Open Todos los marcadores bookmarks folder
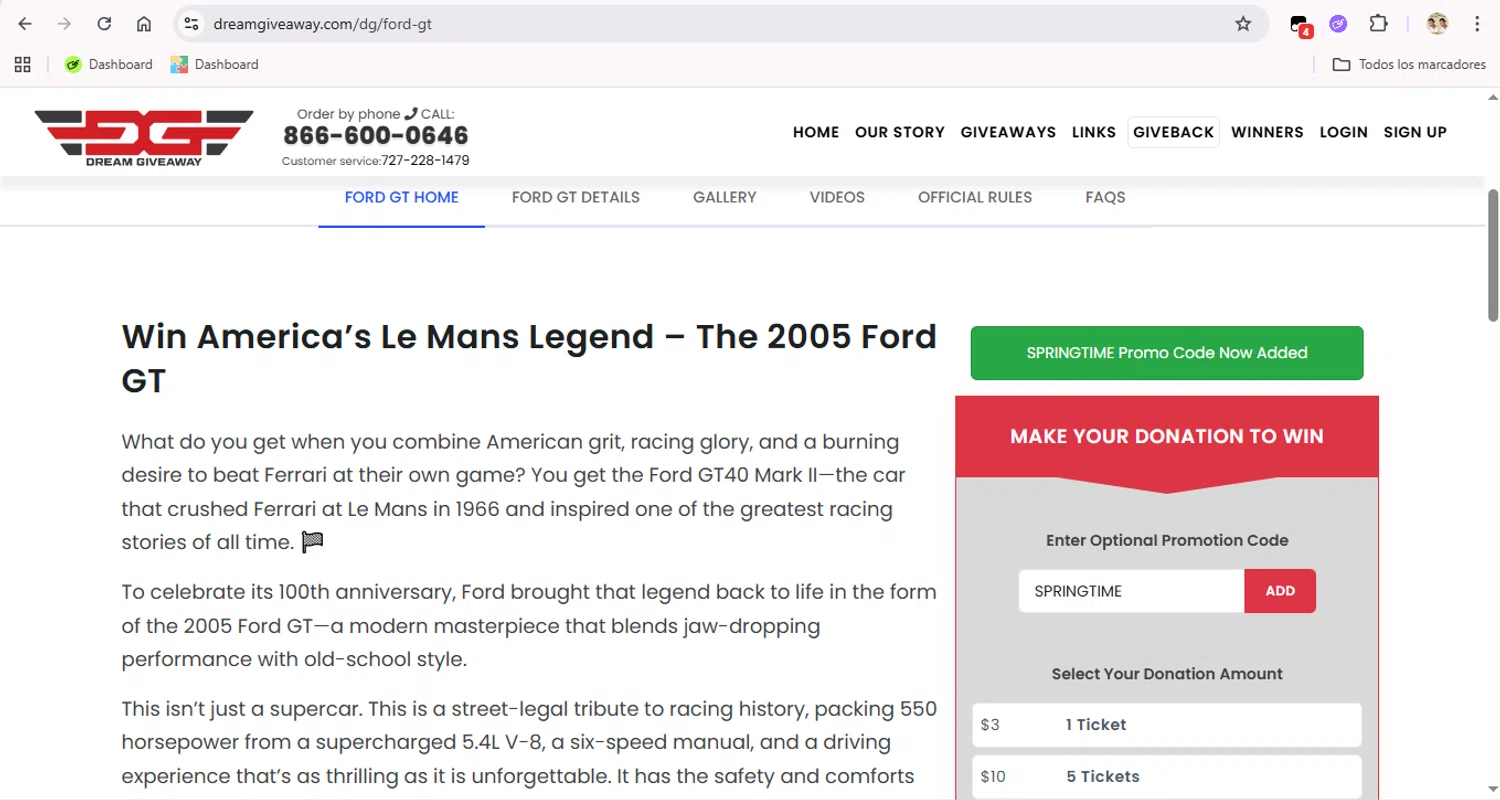This screenshot has height=800, width=1500. coord(1409,64)
